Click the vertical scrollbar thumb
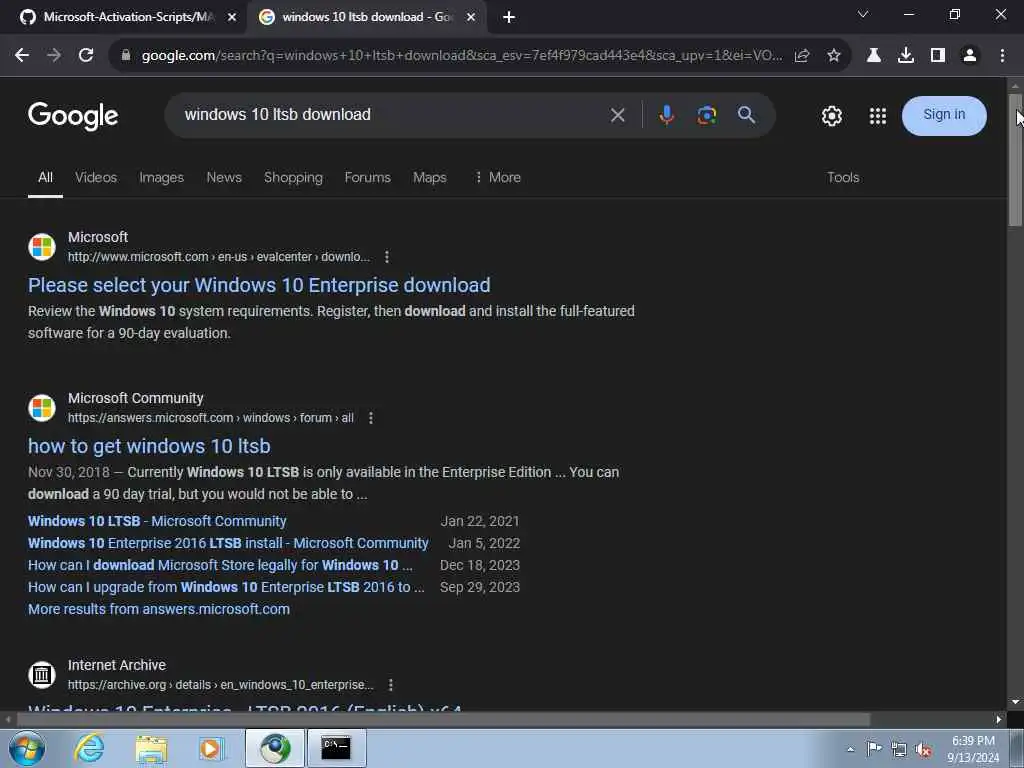This screenshot has height=768, width=1024. point(1015,160)
